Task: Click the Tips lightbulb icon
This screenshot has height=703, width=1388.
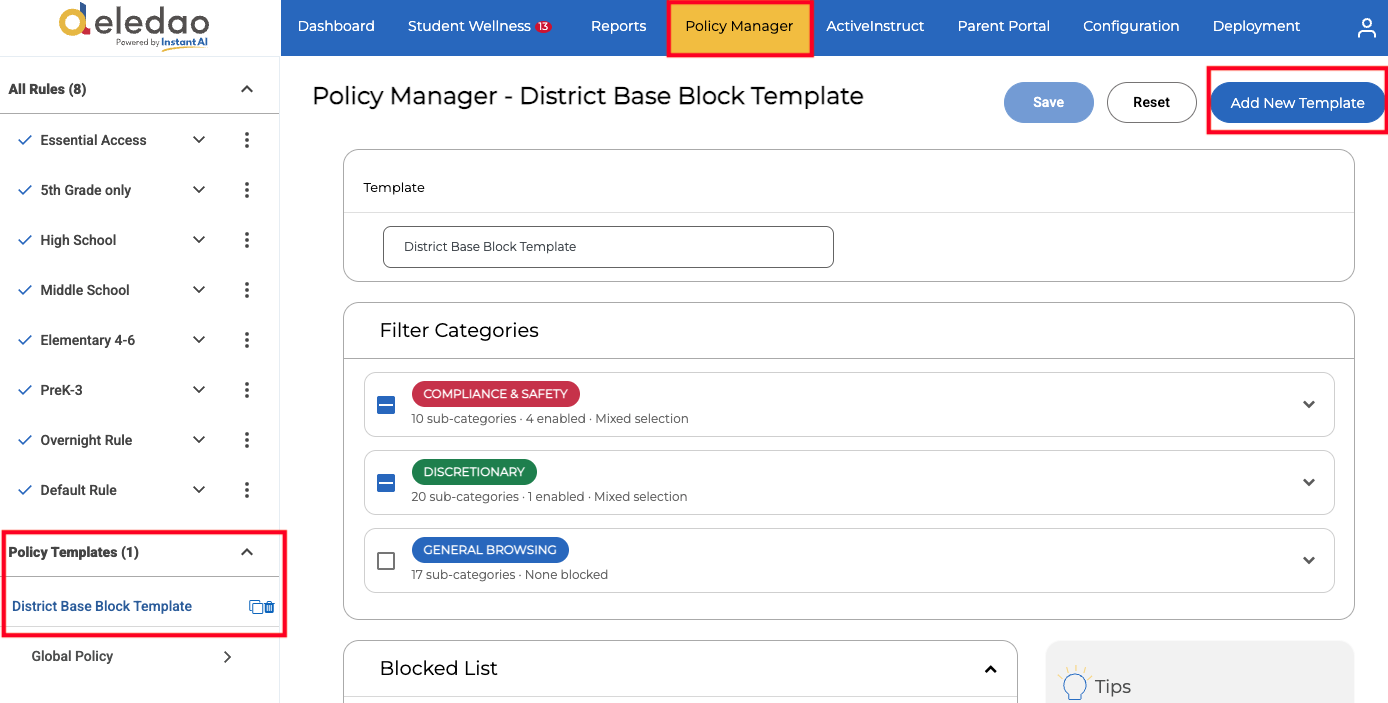Action: click(x=1073, y=685)
